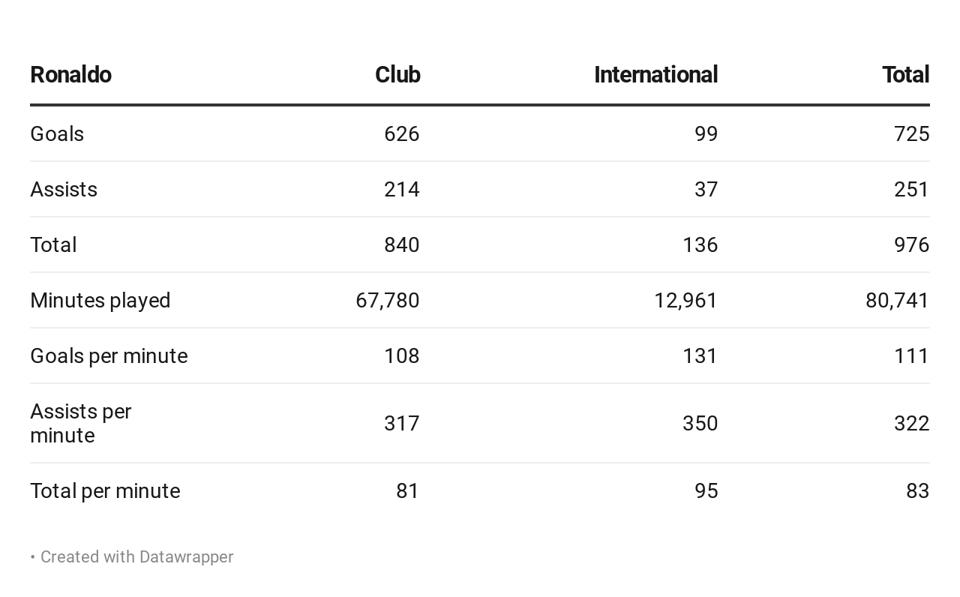The image size is (960, 597).
Task: Click club assists value 214
Action: (402, 189)
